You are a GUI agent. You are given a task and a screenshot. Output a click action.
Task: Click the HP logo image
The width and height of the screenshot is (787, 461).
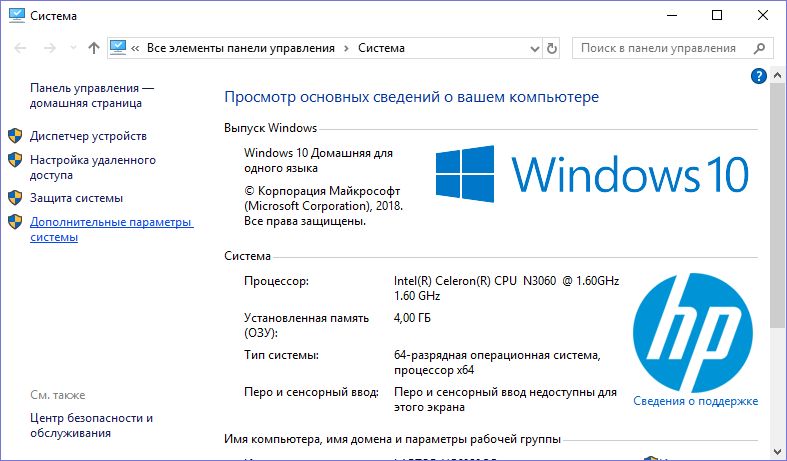(693, 333)
